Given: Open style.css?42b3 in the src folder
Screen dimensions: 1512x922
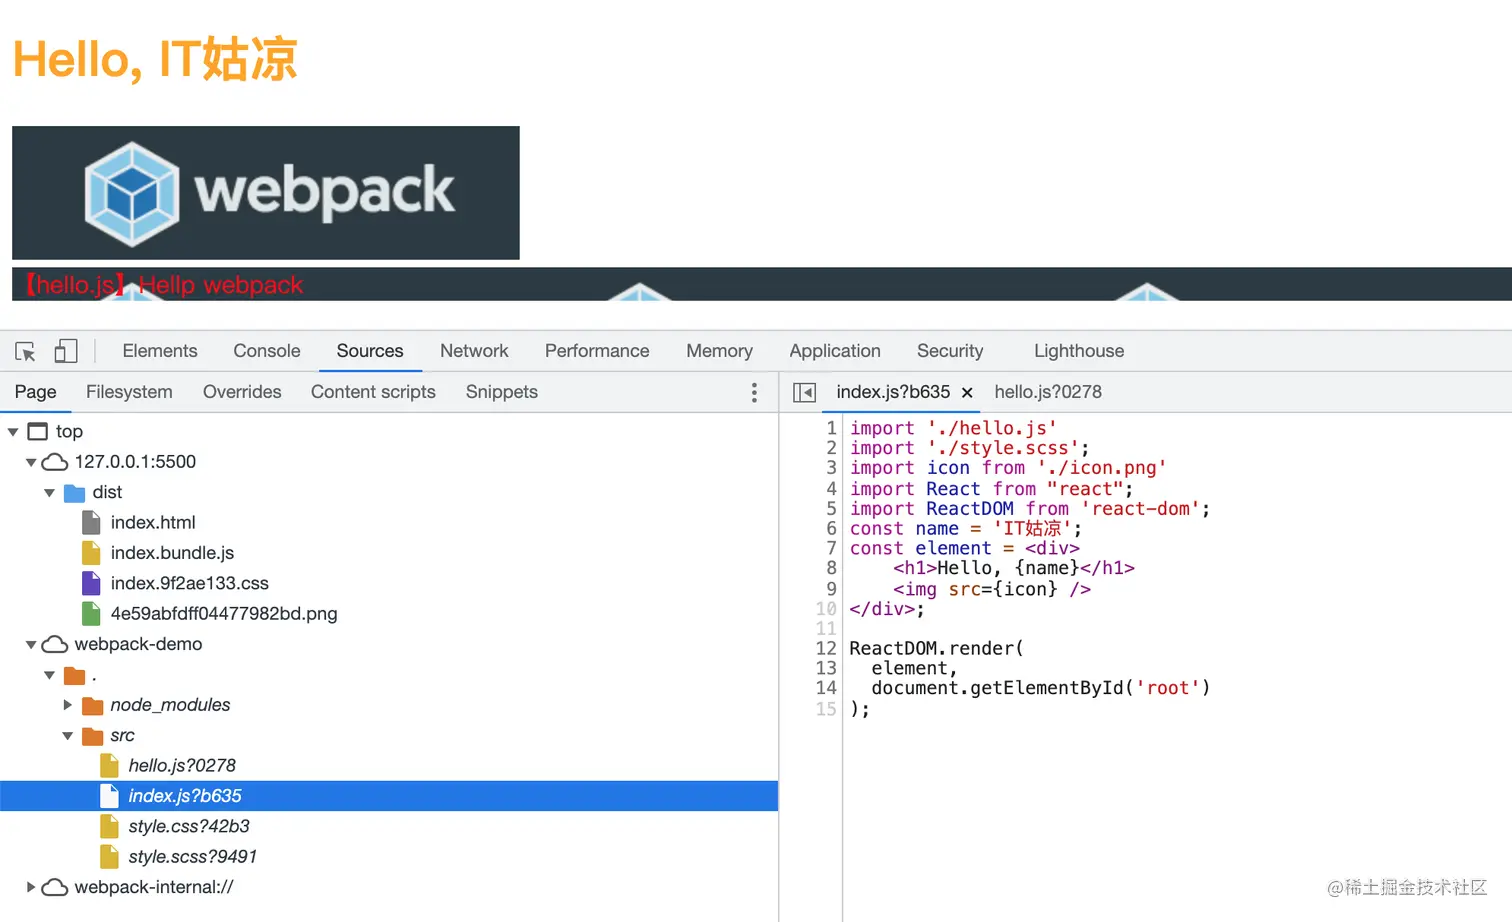Looking at the screenshot, I should click(x=189, y=827).
